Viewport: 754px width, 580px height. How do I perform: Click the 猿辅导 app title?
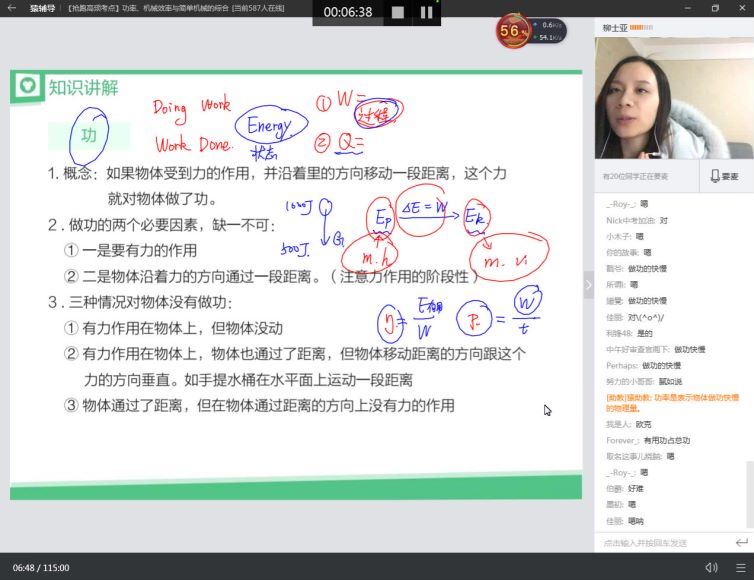coord(42,8)
